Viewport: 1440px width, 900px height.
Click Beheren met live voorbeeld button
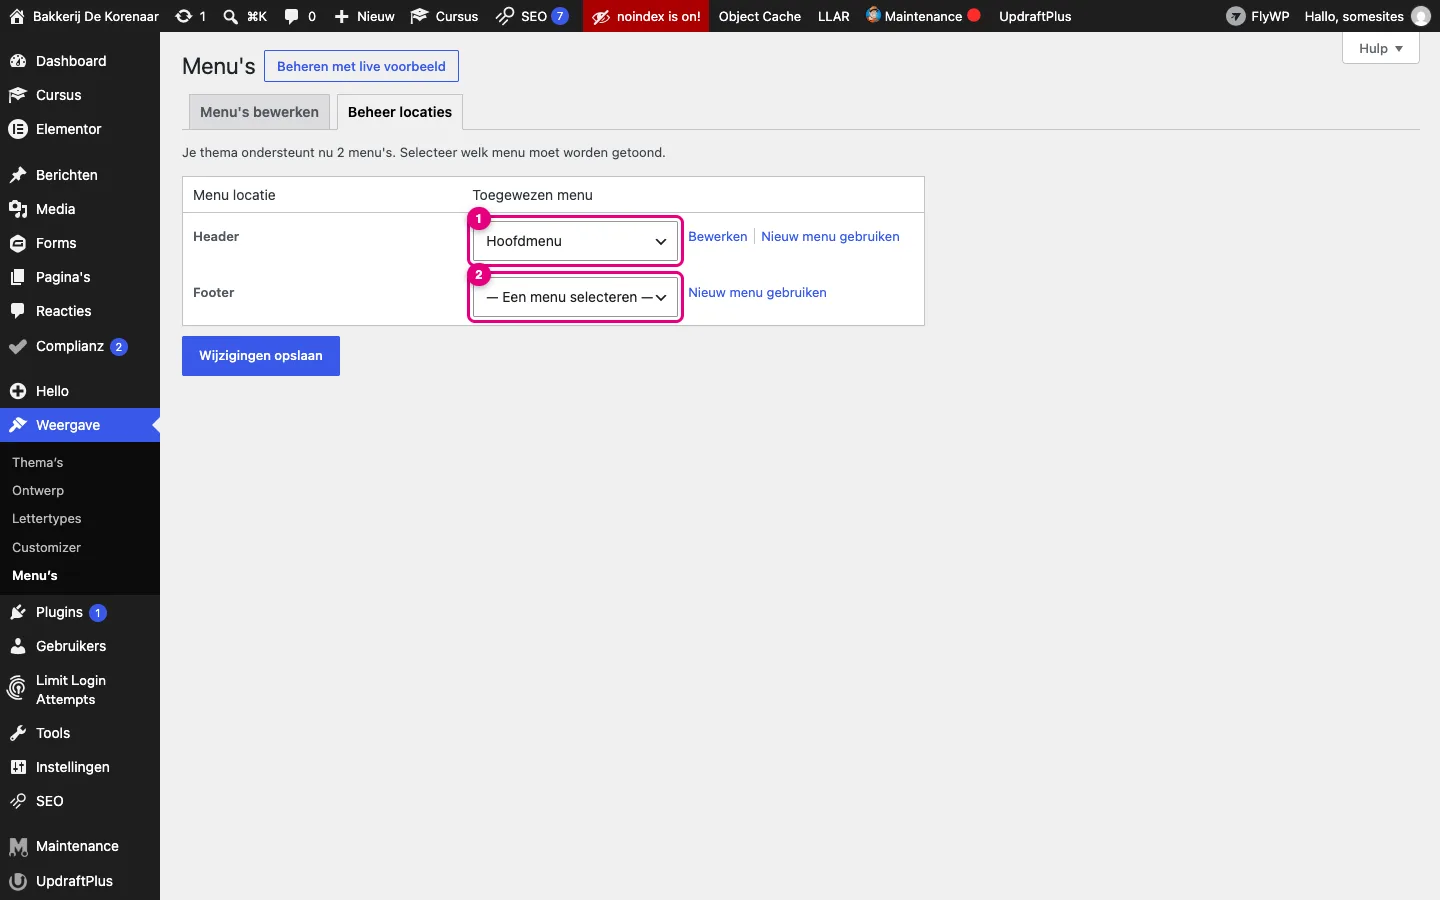361,66
